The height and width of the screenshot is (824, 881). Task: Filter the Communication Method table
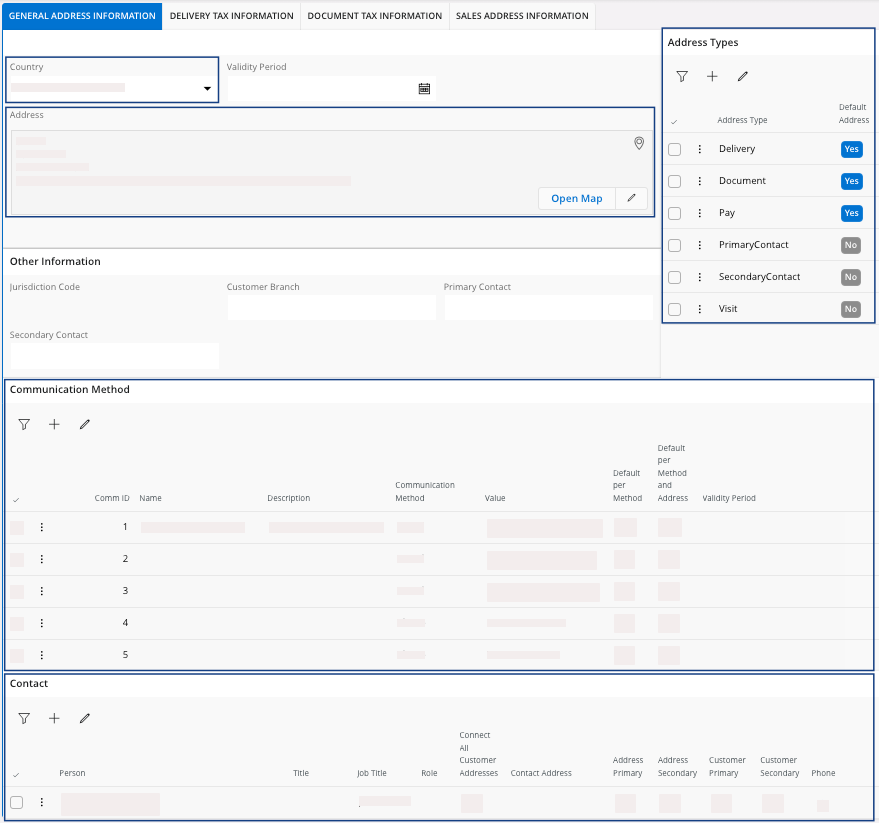tap(24, 425)
